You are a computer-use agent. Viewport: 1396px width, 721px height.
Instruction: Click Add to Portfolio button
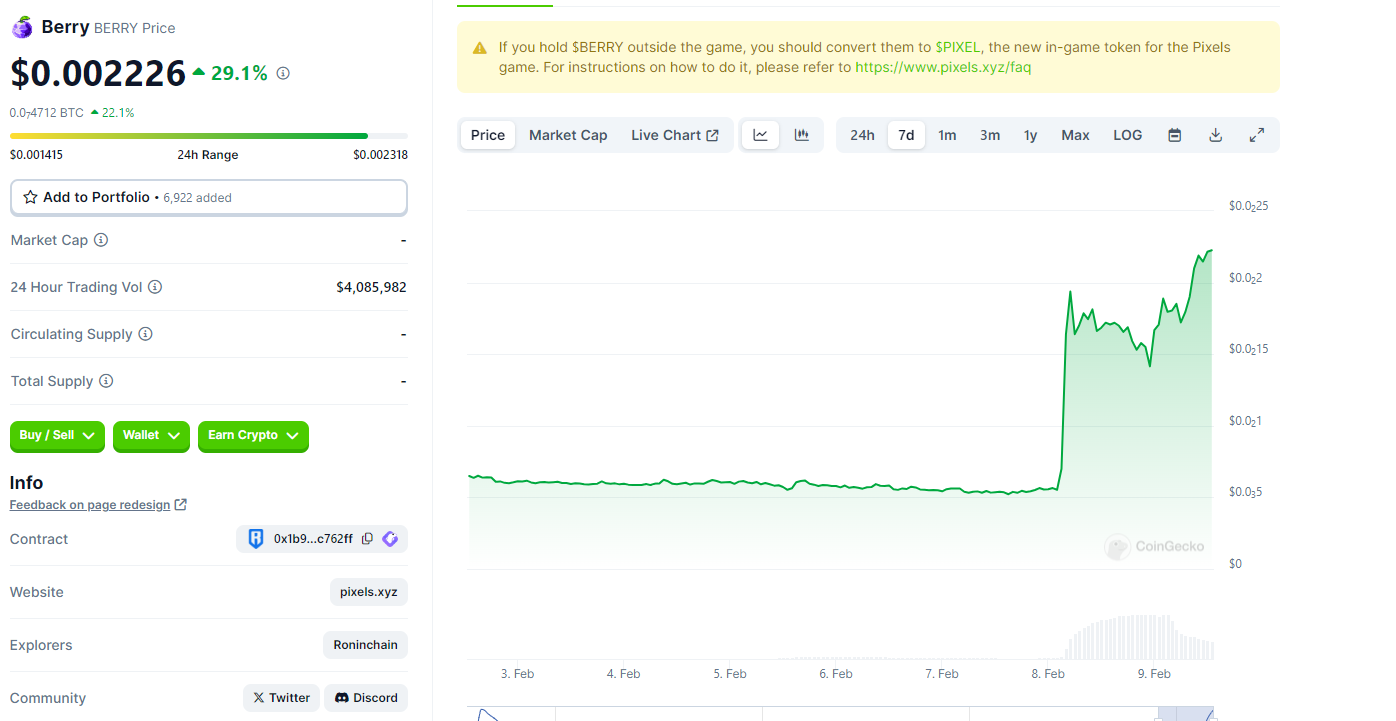click(x=208, y=198)
